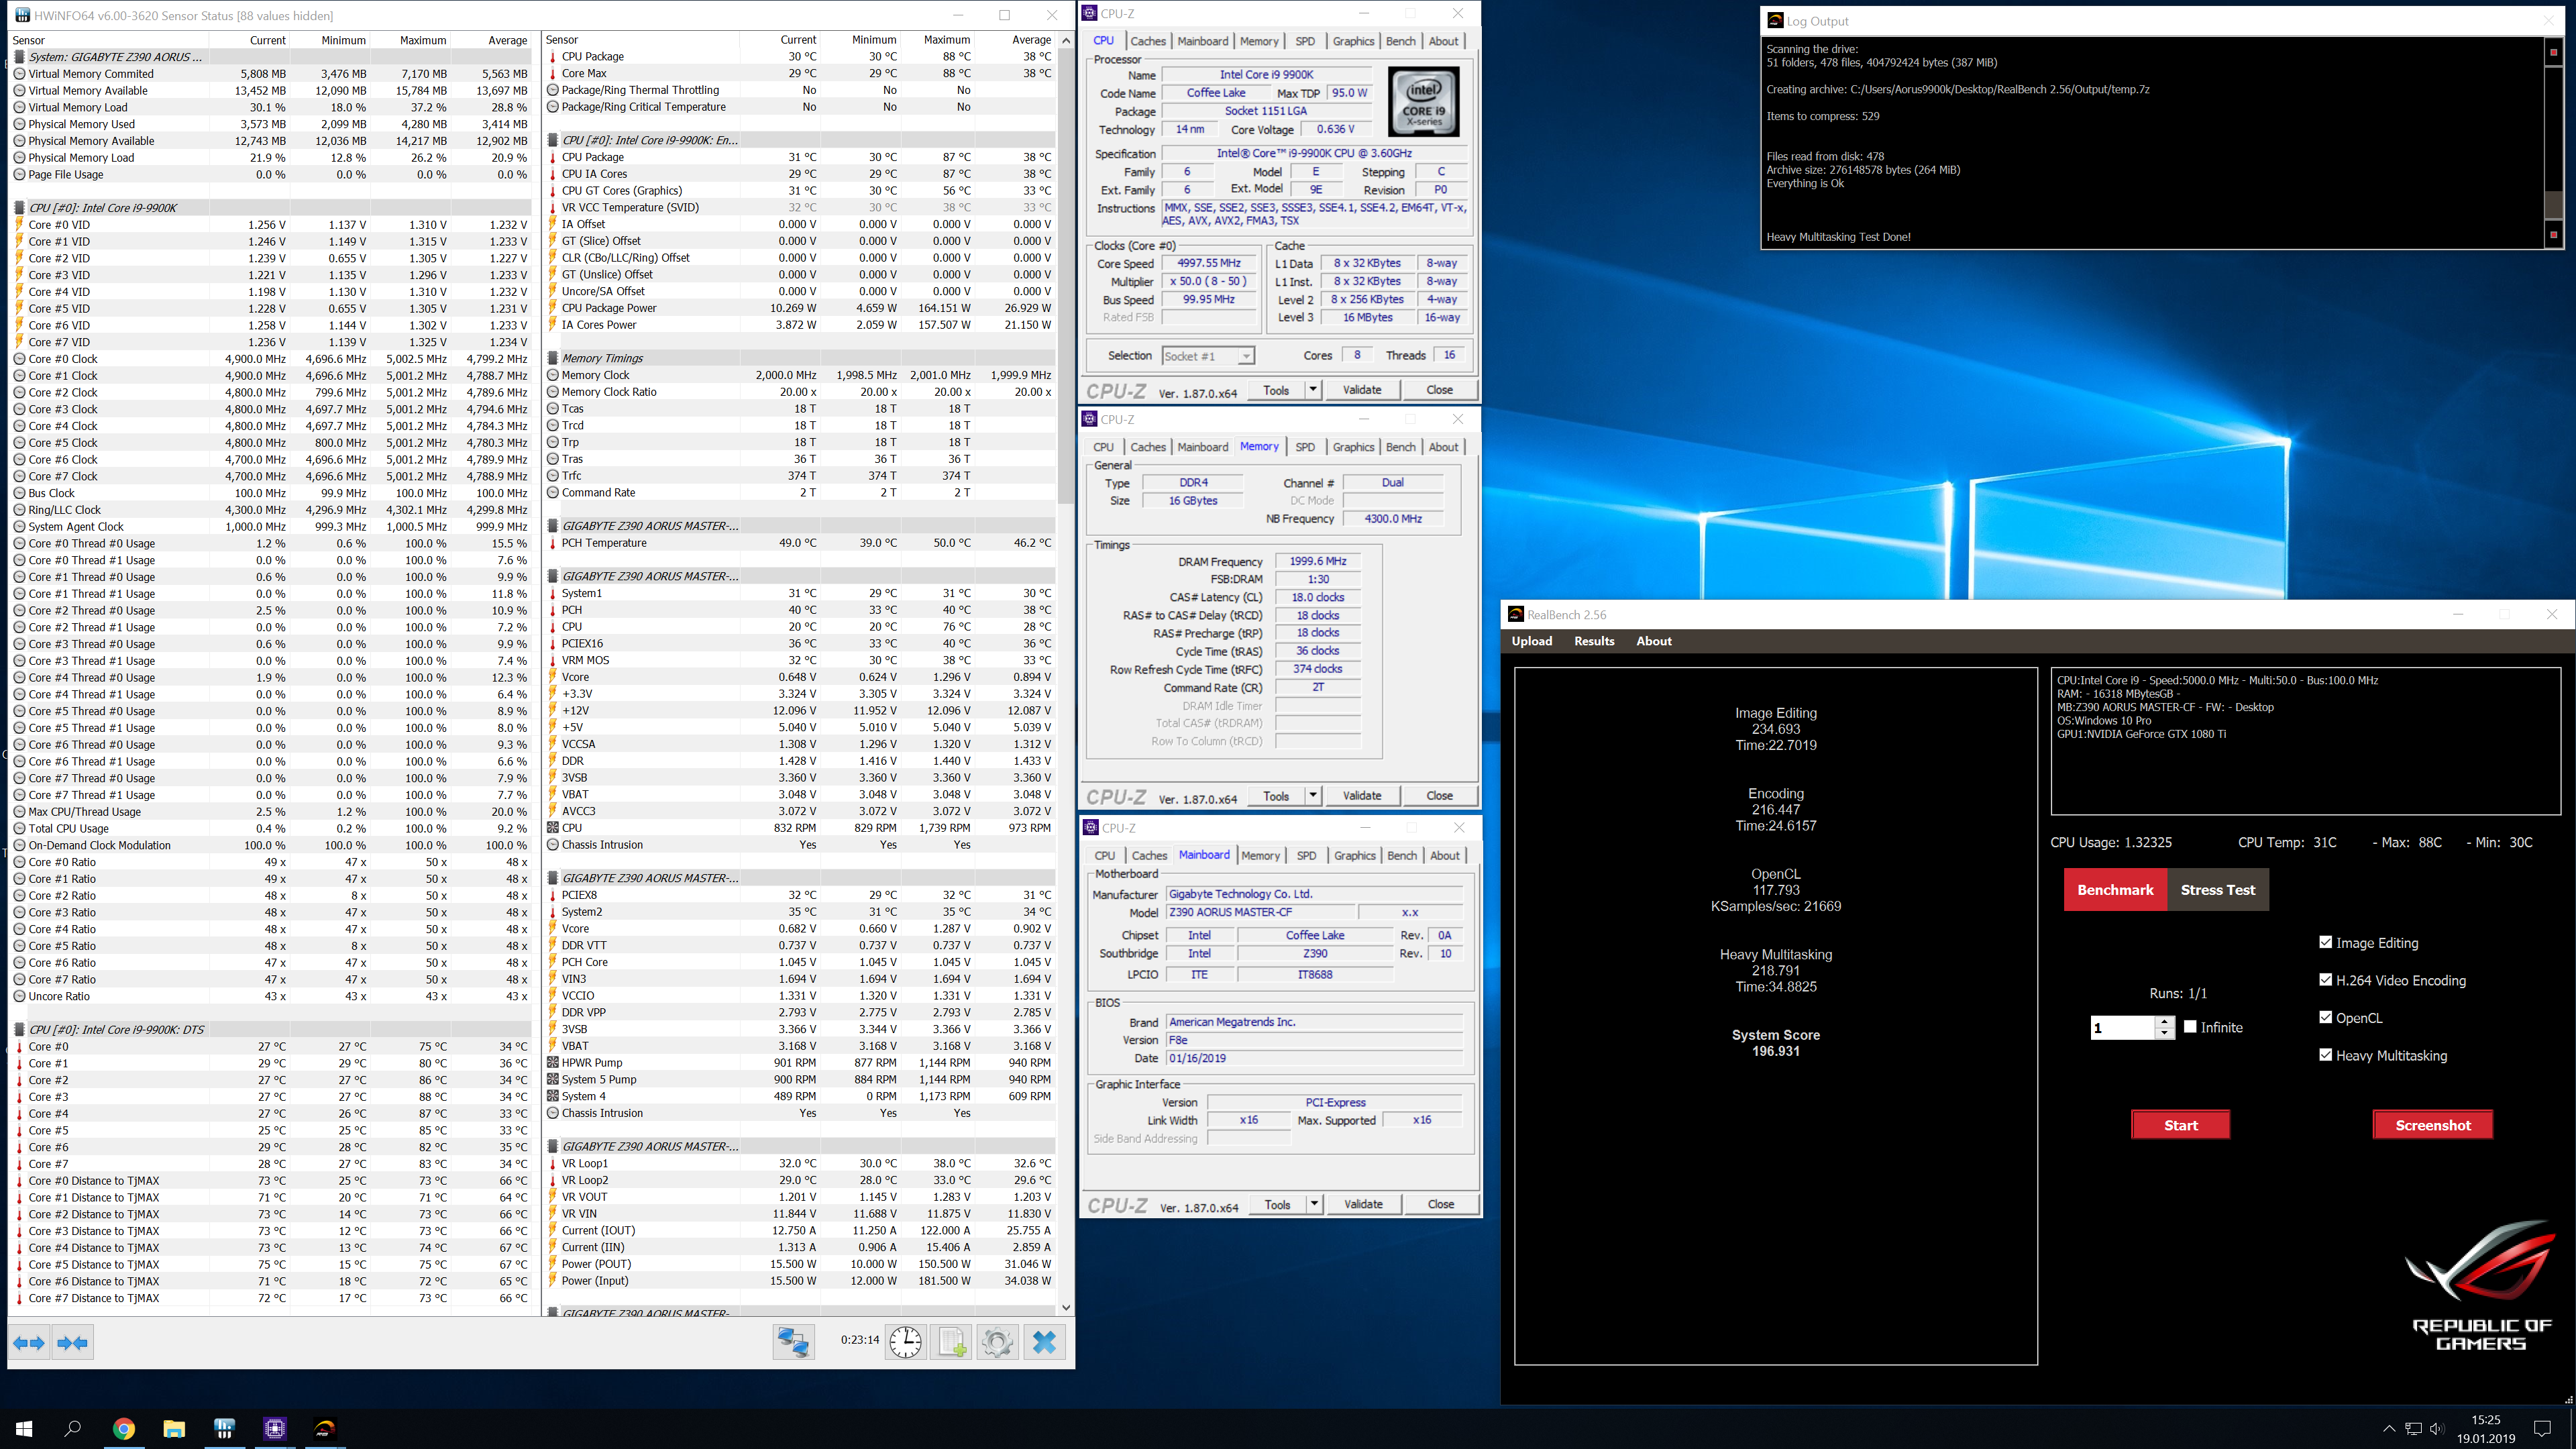
Task: Open SPD tab in CPU-Z processor window
Action: click(1305, 41)
